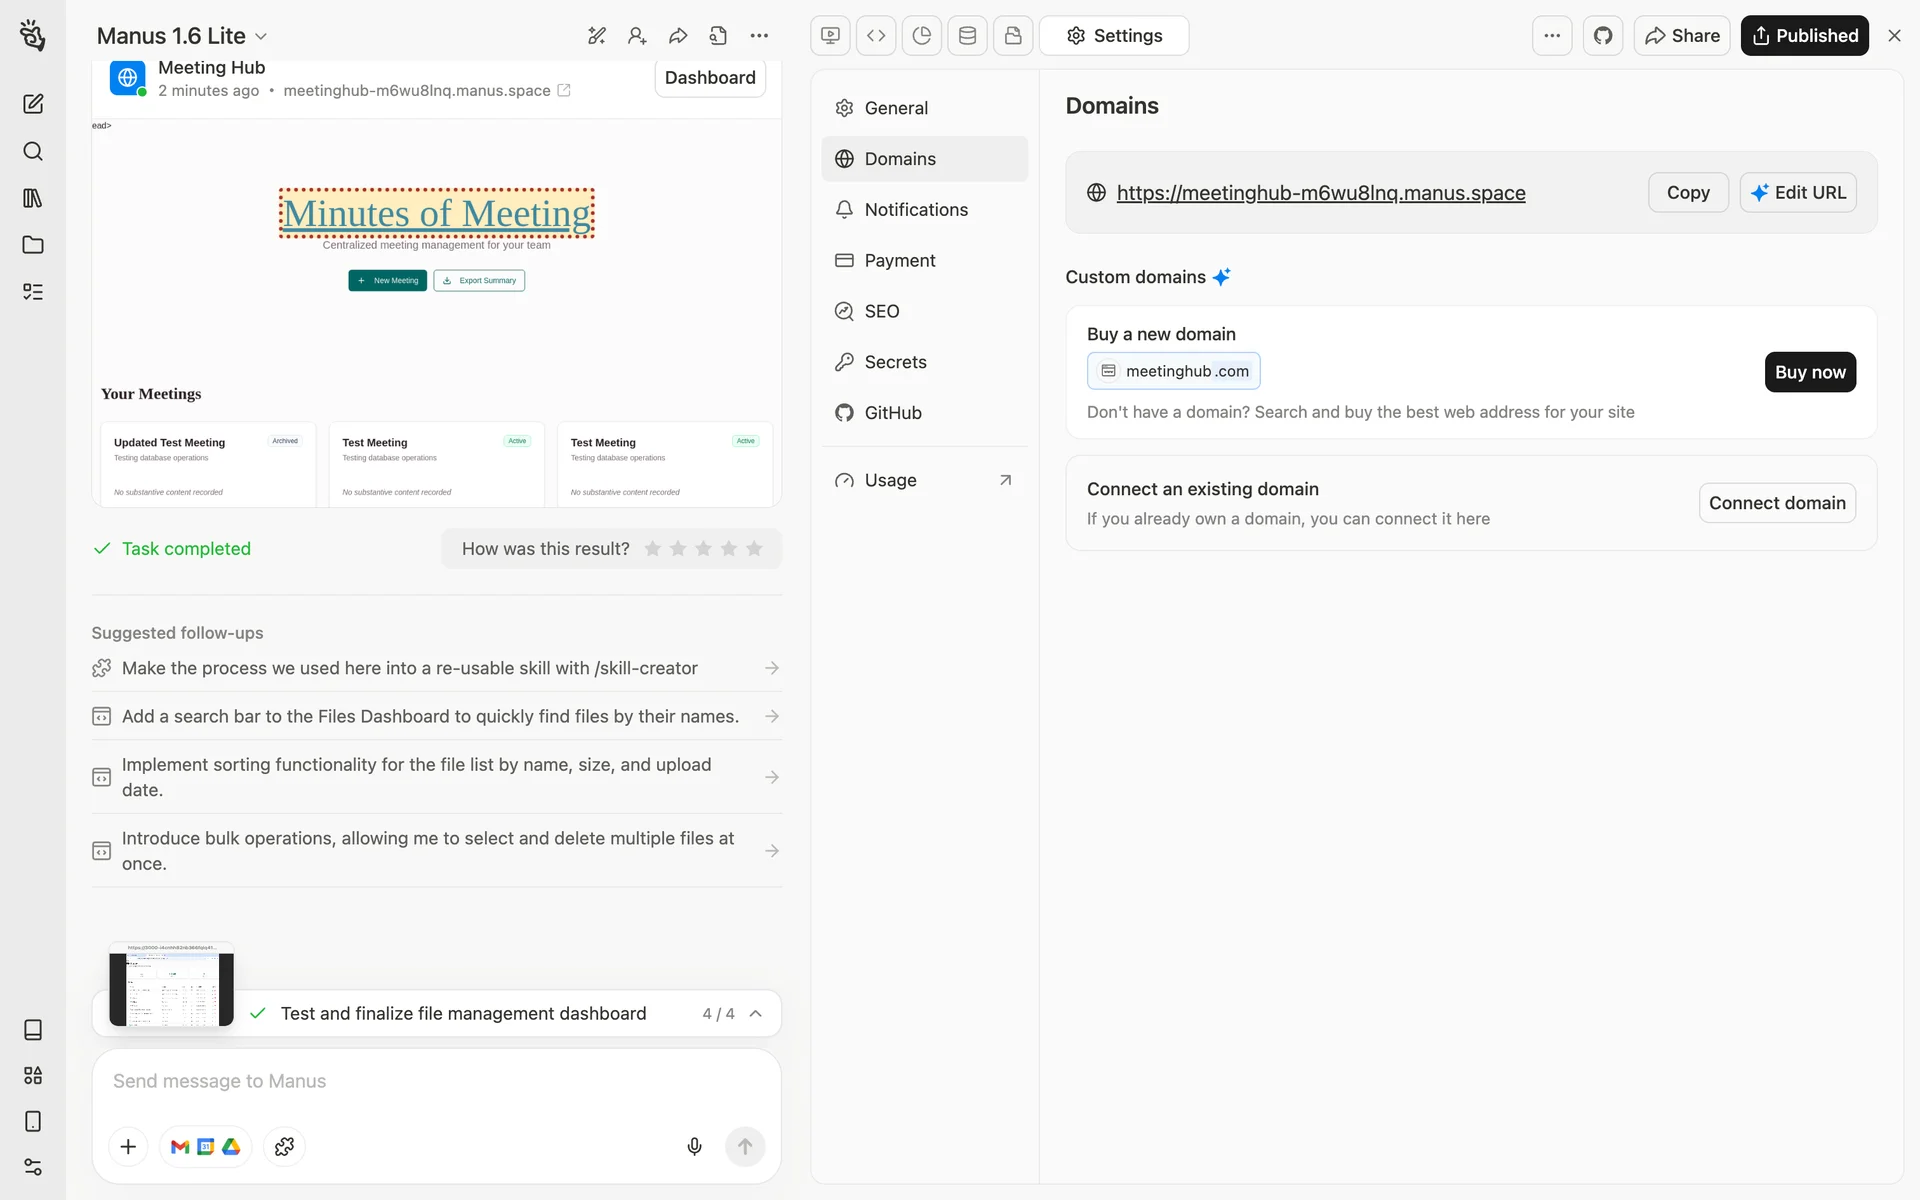The image size is (1920, 1200).
Task: Switch to SEO settings section
Action: tap(881, 311)
